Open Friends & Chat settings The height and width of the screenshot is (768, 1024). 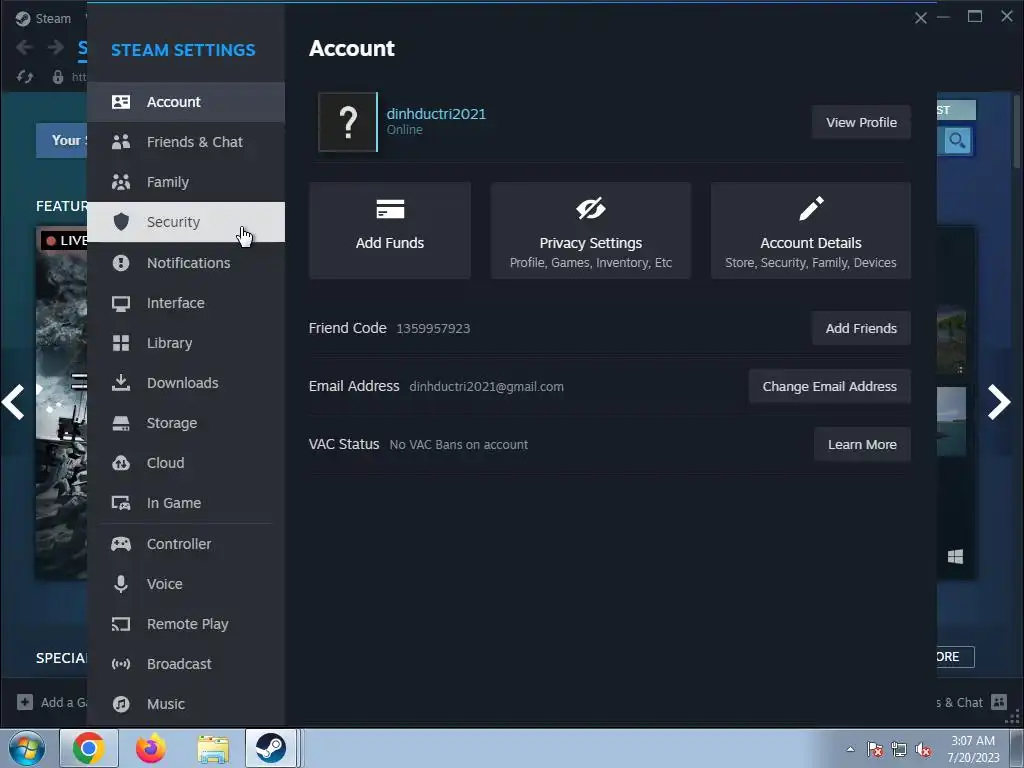[185, 142]
